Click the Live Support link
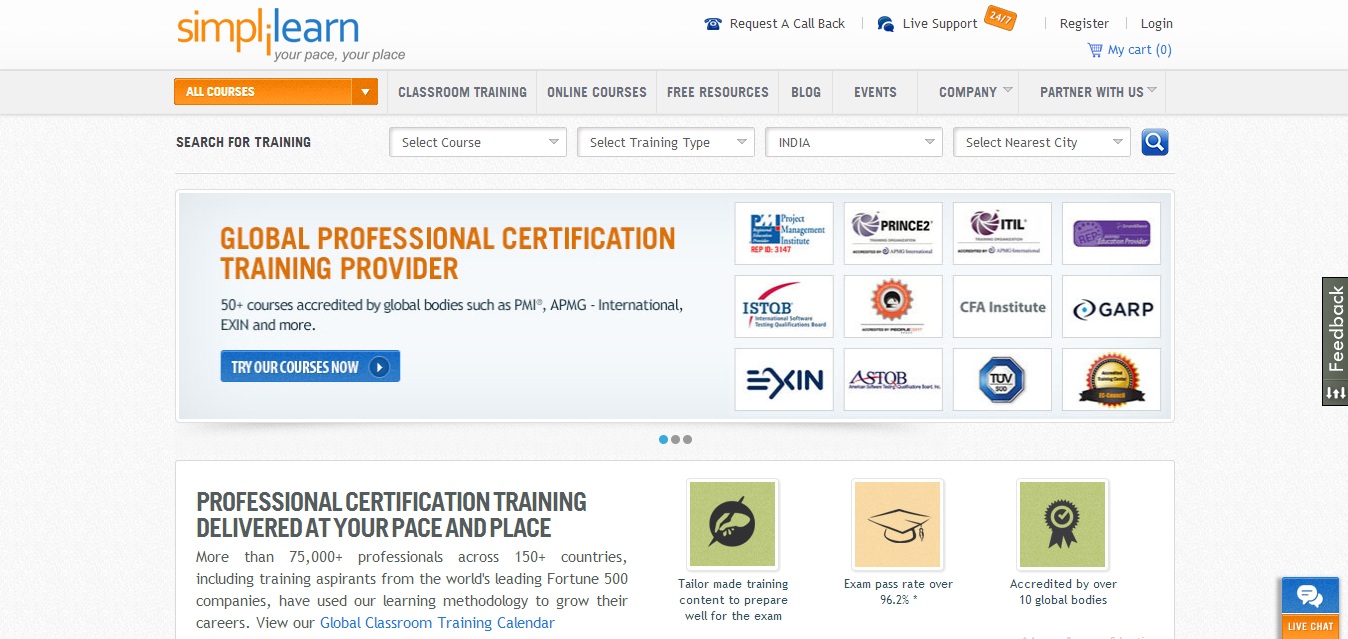The width and height of the screenshot is (1348, 639). tap(940, 24)
